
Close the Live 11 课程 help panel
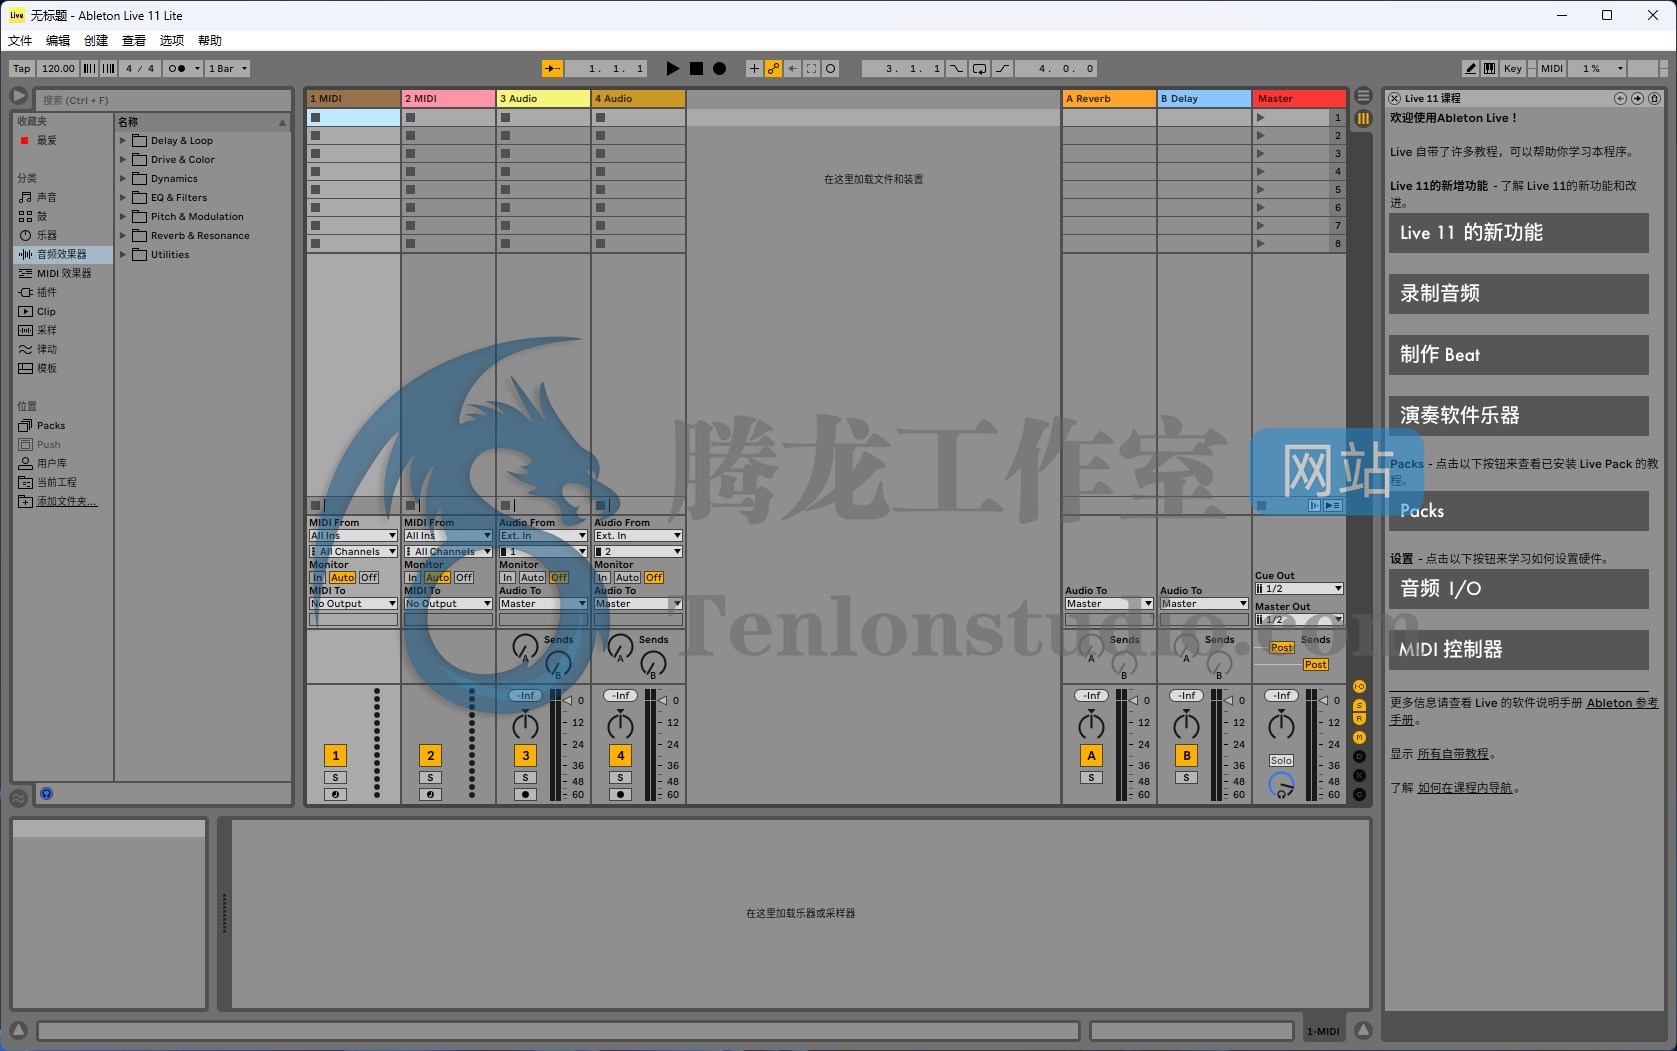click(1394, 98)
